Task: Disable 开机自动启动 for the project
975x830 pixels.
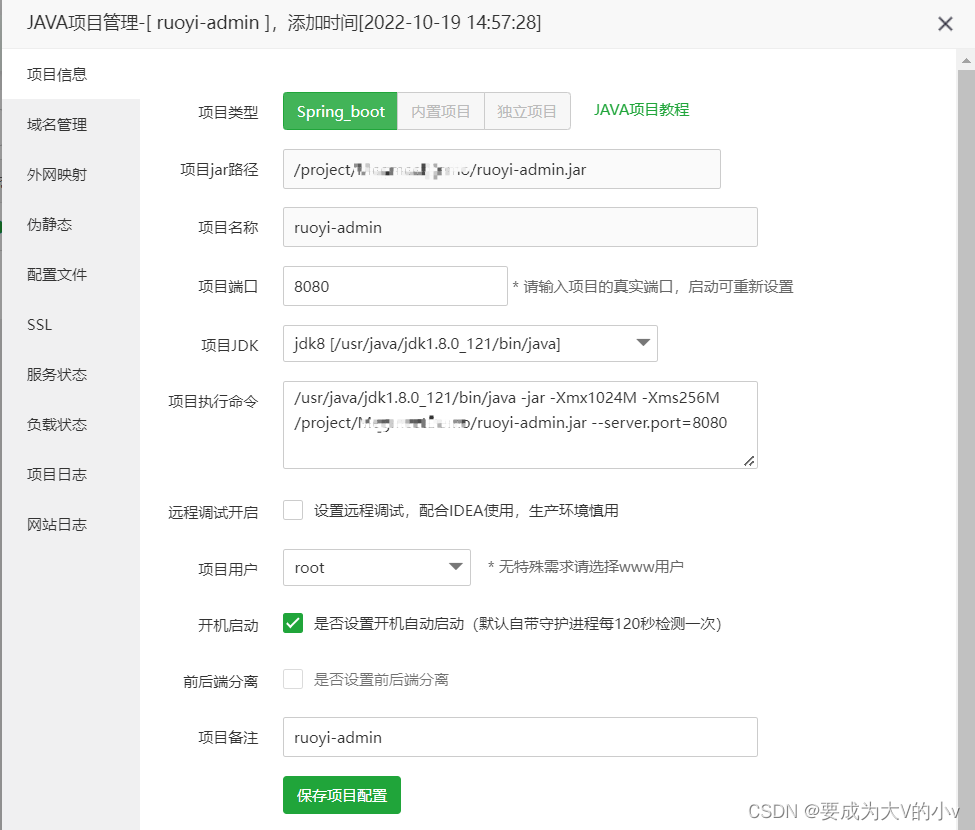Action: tap(293, 622)
